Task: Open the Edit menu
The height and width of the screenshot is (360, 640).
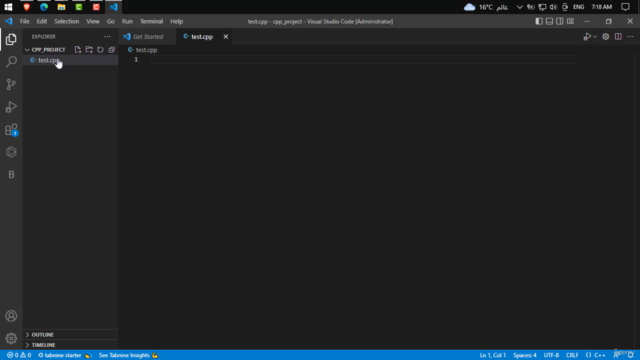Action: tap(42, 21)
